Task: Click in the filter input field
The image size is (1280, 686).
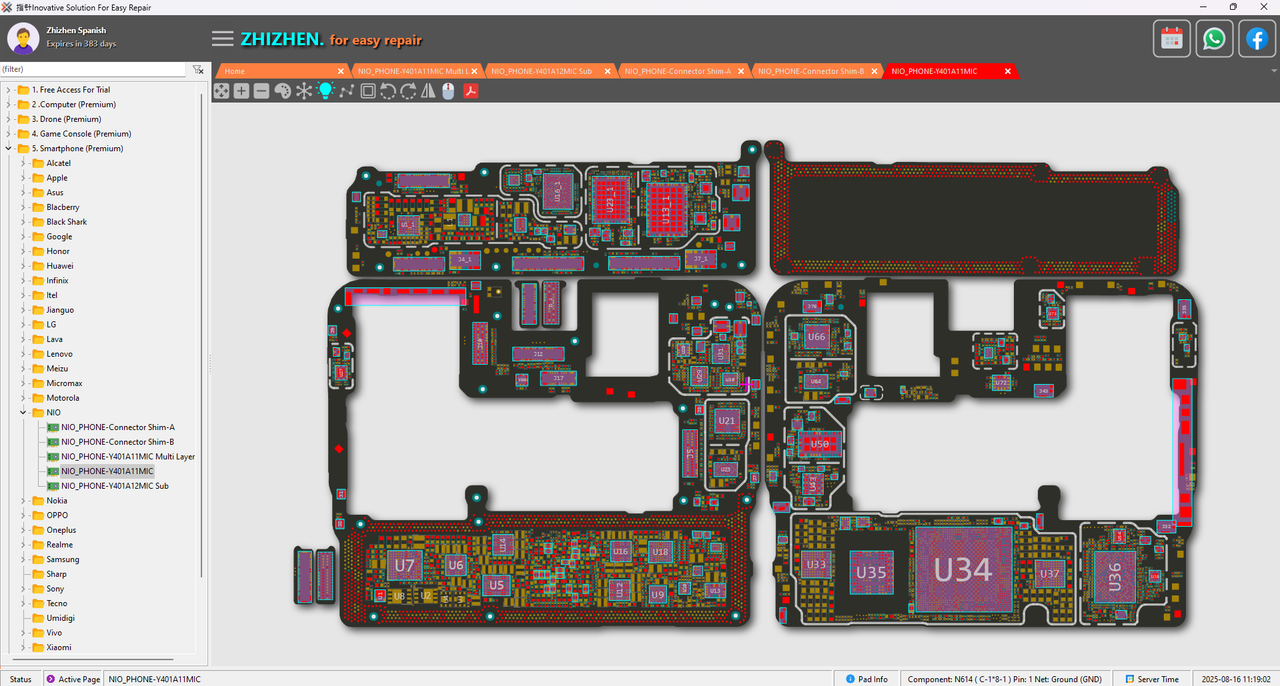Action: coord(93,70)
